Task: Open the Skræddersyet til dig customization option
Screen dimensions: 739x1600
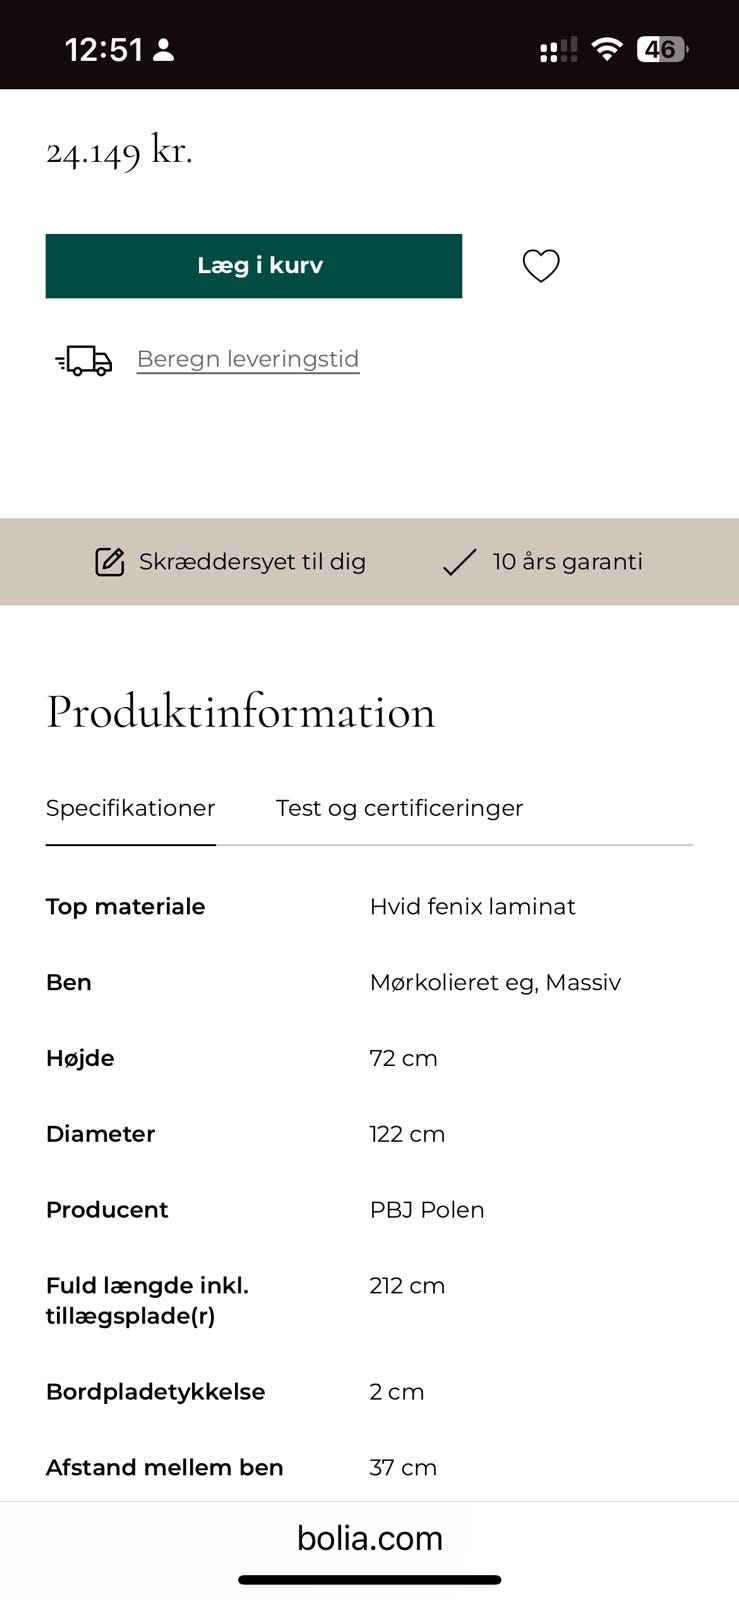Action: click(253, 562)
